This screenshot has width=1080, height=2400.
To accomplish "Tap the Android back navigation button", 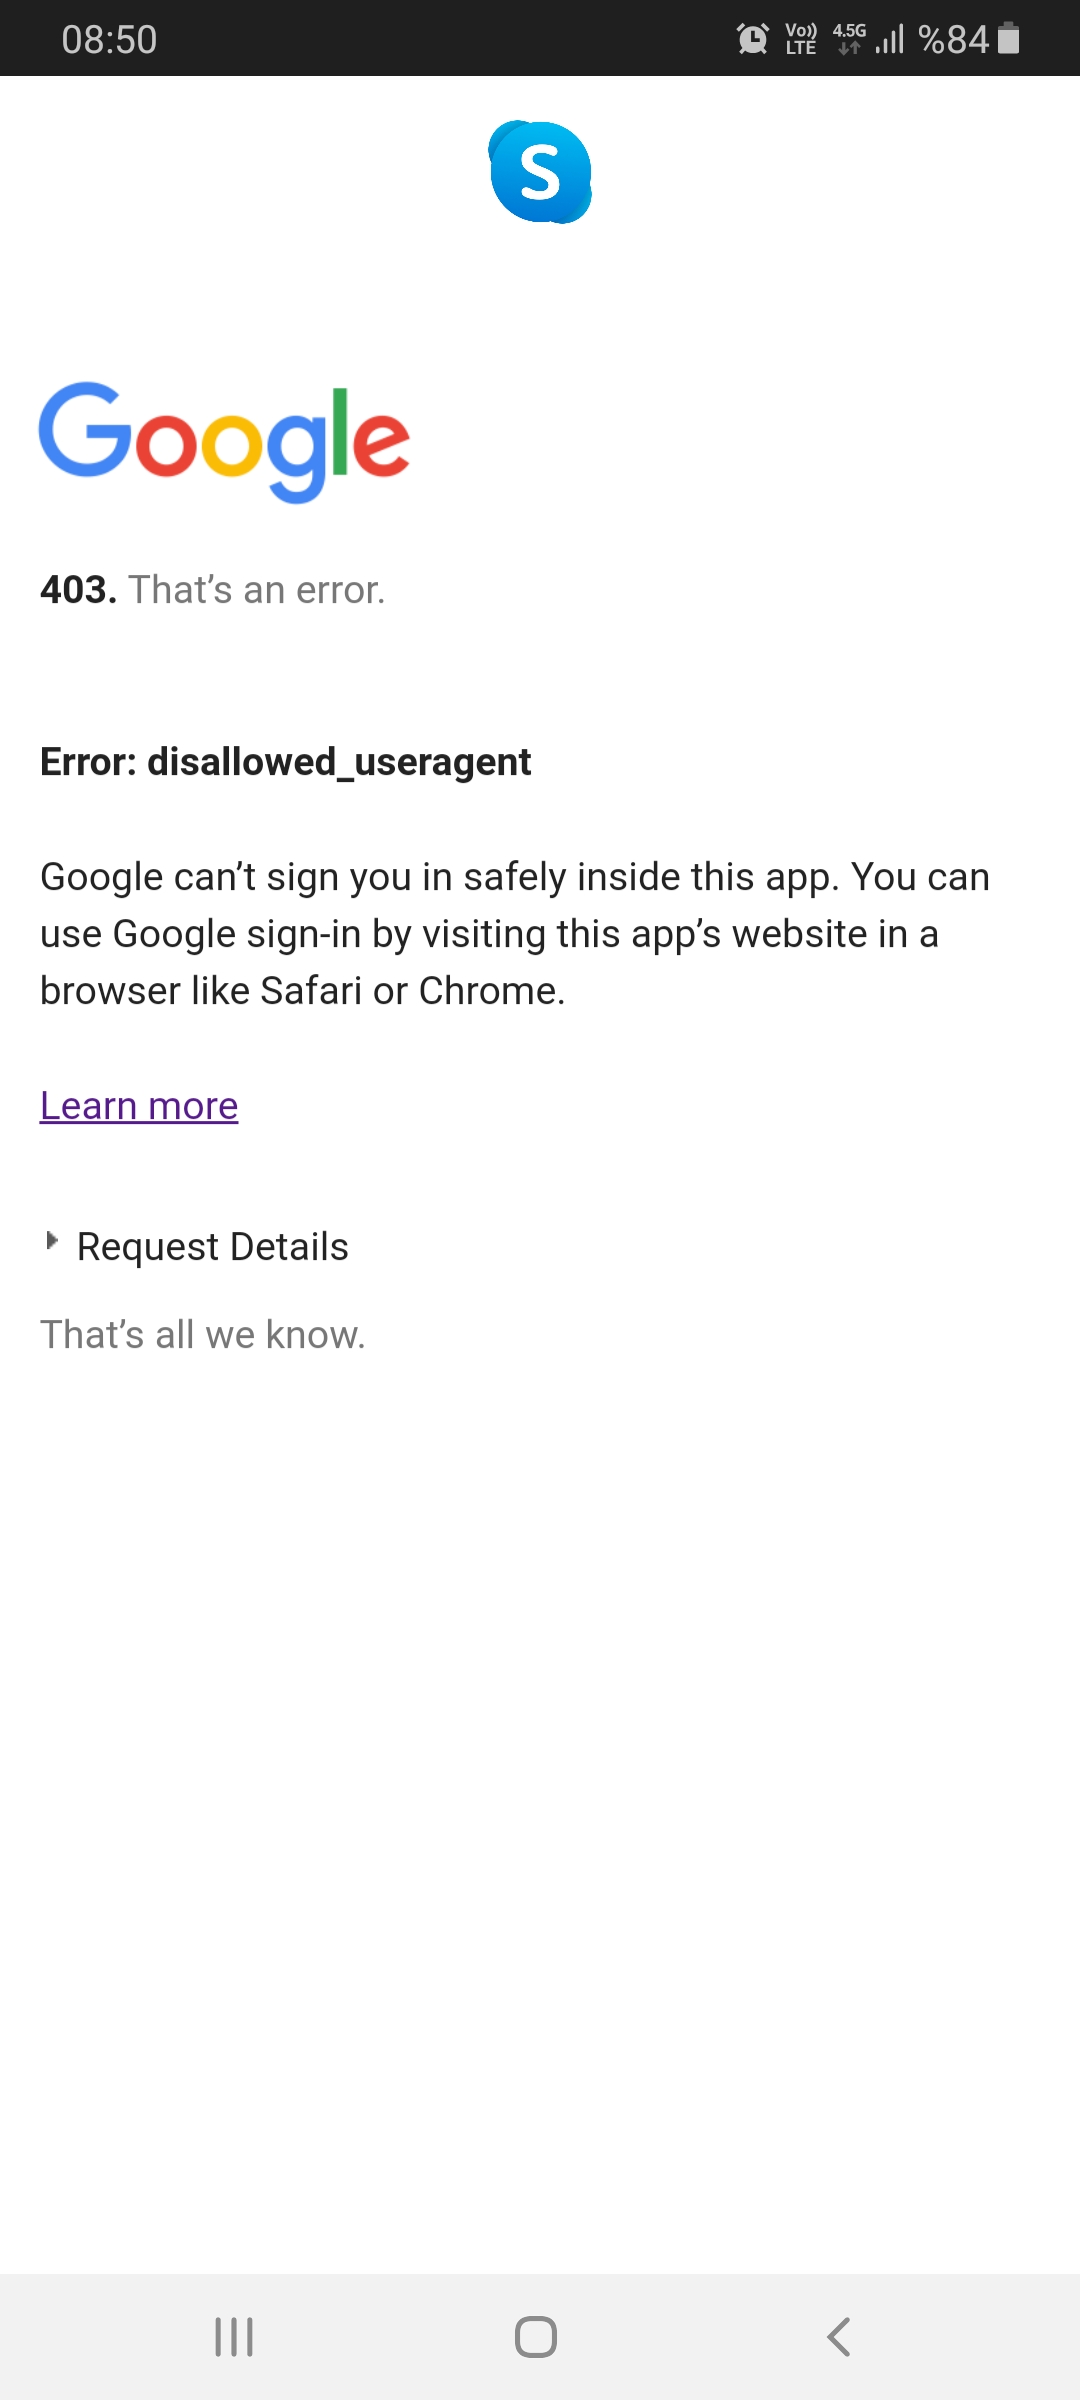I will coord(839,2337).
